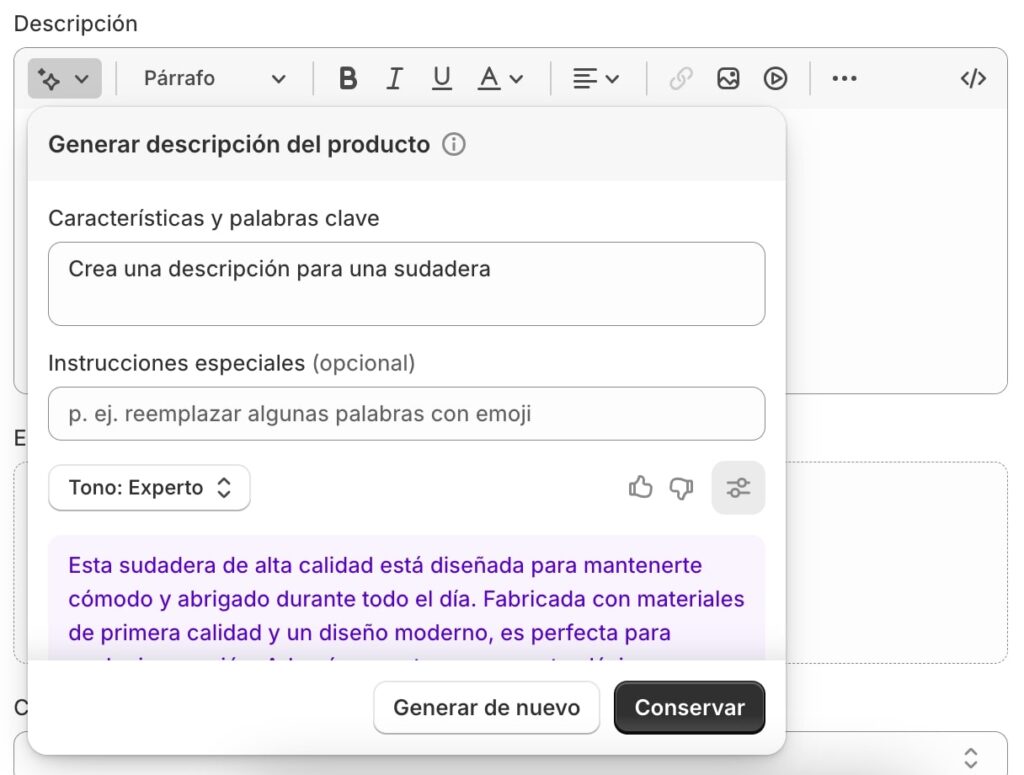1024x775 pixels.
Task: Click the Instrucciones especiales input field
Action: [406, 414]
